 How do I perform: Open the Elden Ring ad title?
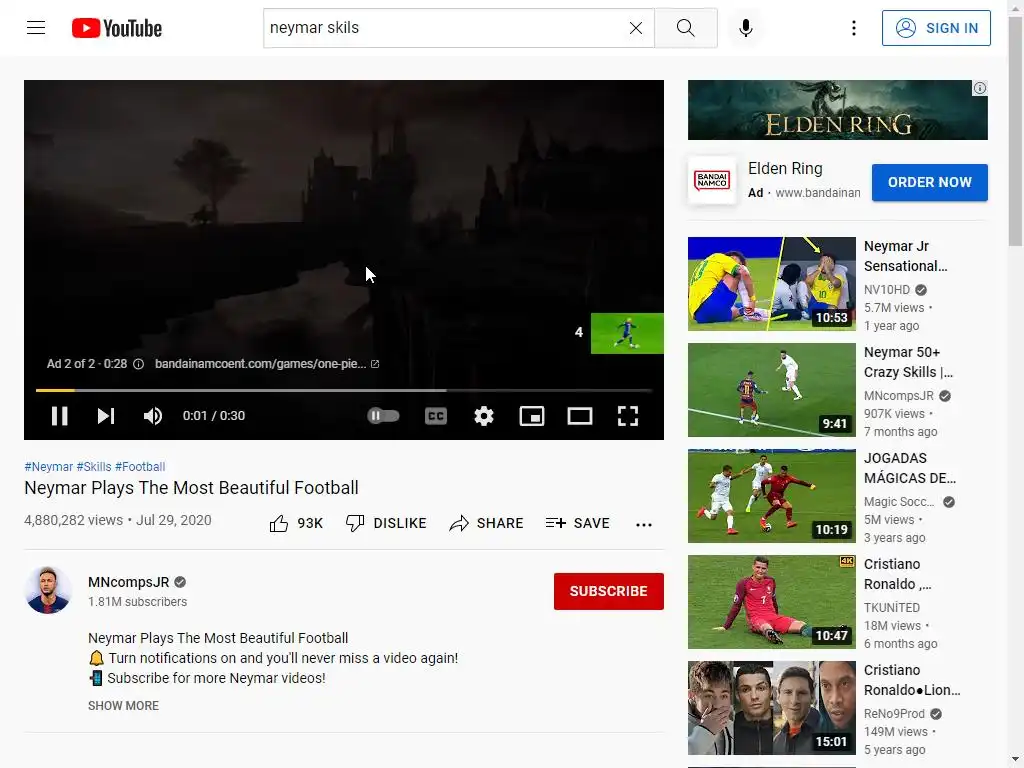click(785, 168)
